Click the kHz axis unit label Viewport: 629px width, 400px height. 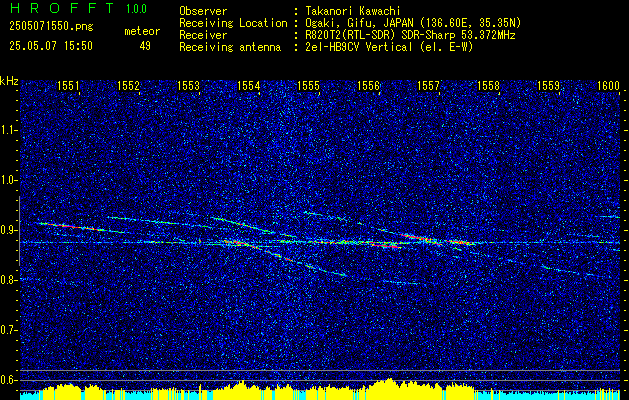pyautogui.click(x=9, y=81)
